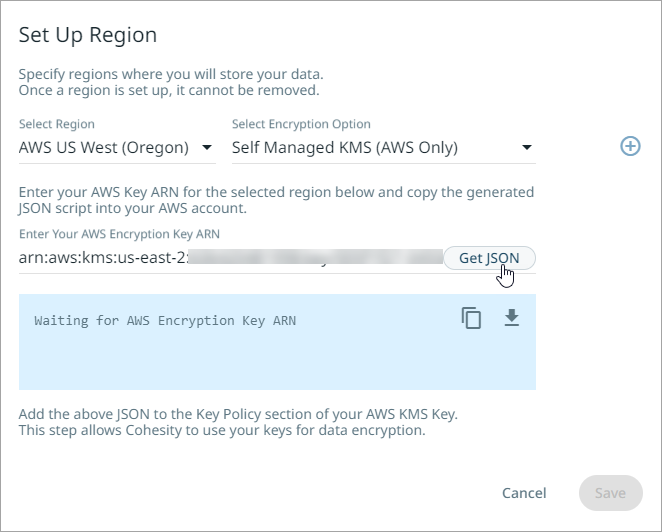662x532 pixels.
Task: Click the Waiting for AWS Encryption Key ARN text
Action: coord(165,321)
